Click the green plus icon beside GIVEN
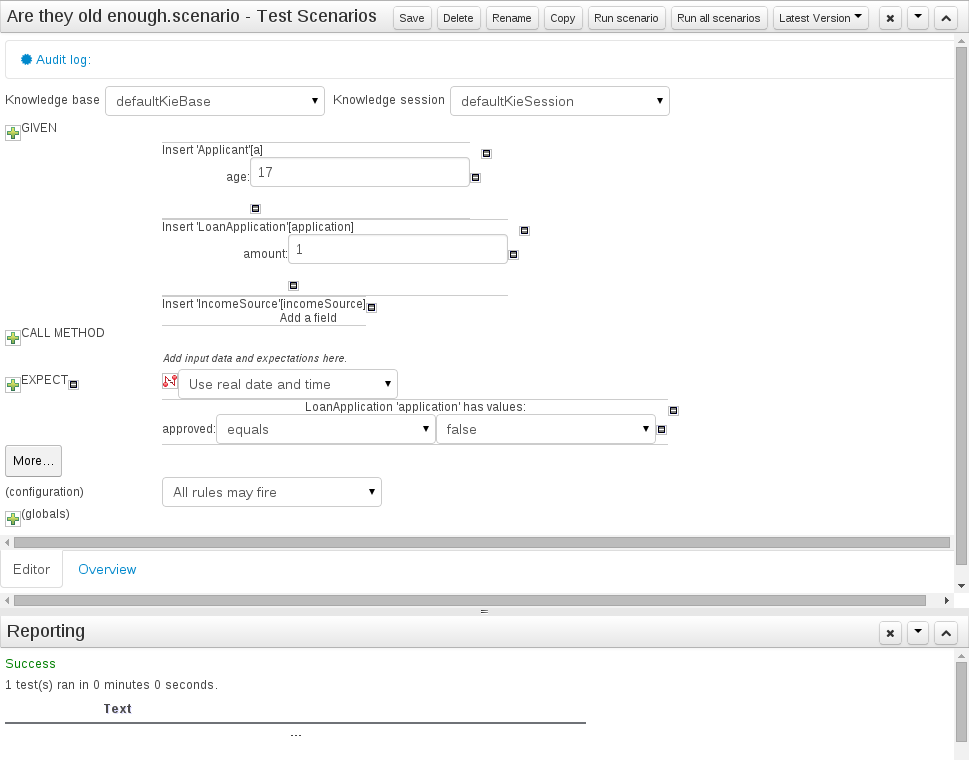This screenshot has width=969, height=760. tap(13, 133)
